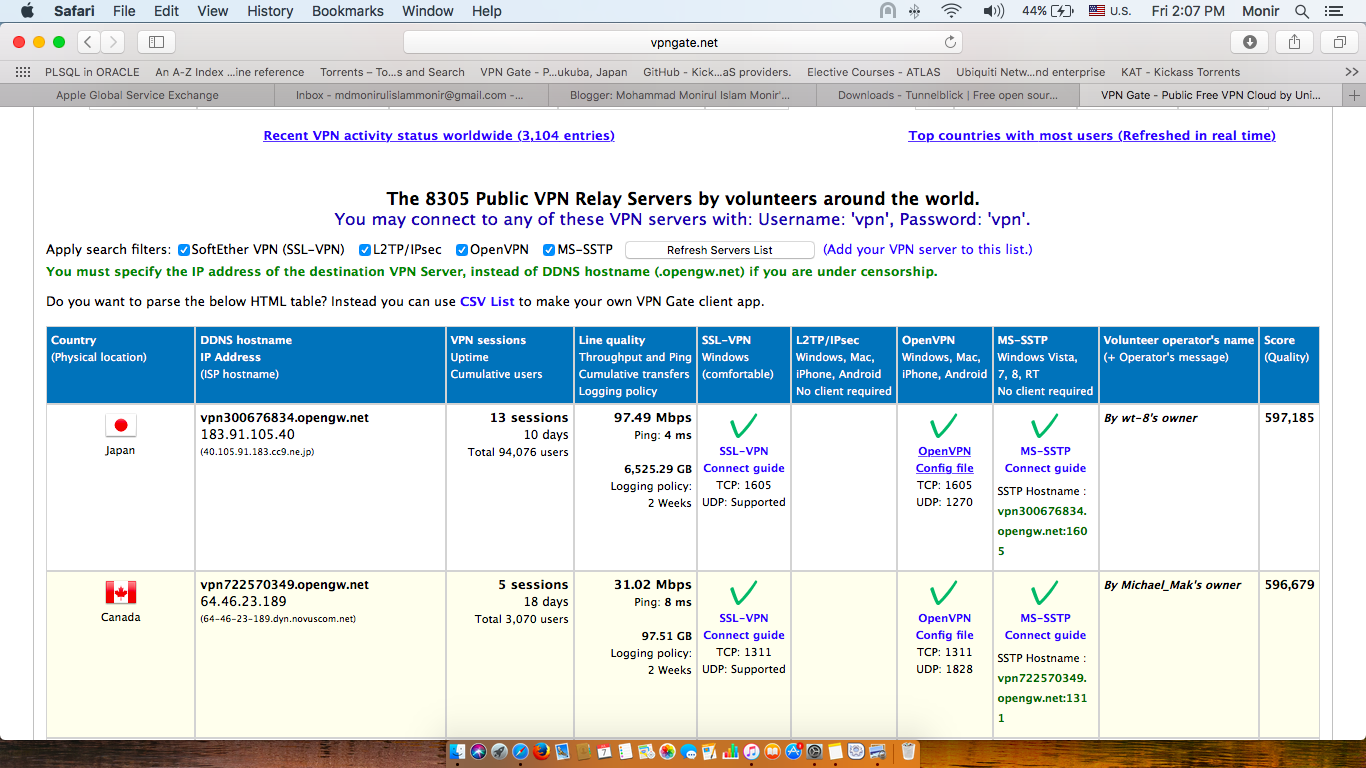
Task: Open the Bookmarks menu
Action: (348, 11)
